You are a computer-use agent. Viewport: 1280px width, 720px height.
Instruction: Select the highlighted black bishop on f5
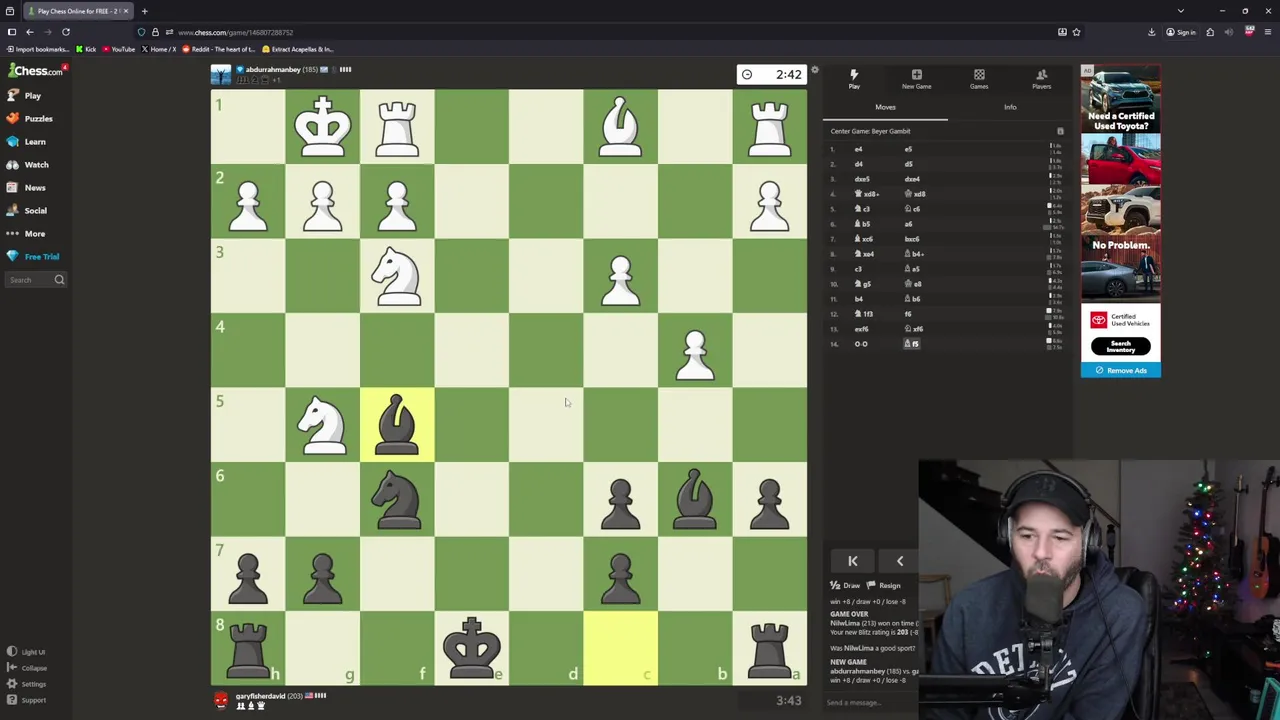tap(397, 425)
